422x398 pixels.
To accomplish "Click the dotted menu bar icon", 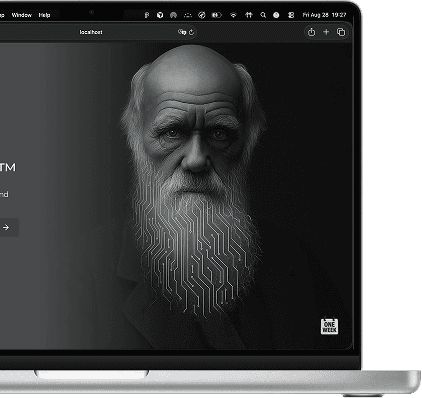I will click(x=188, y=15).
